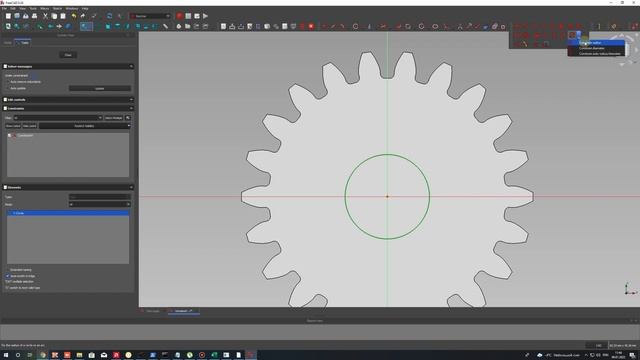The image size is (640, 360).
Task: Open the Sketch menu
Action: pyautogui.click(x=57, y=8)
